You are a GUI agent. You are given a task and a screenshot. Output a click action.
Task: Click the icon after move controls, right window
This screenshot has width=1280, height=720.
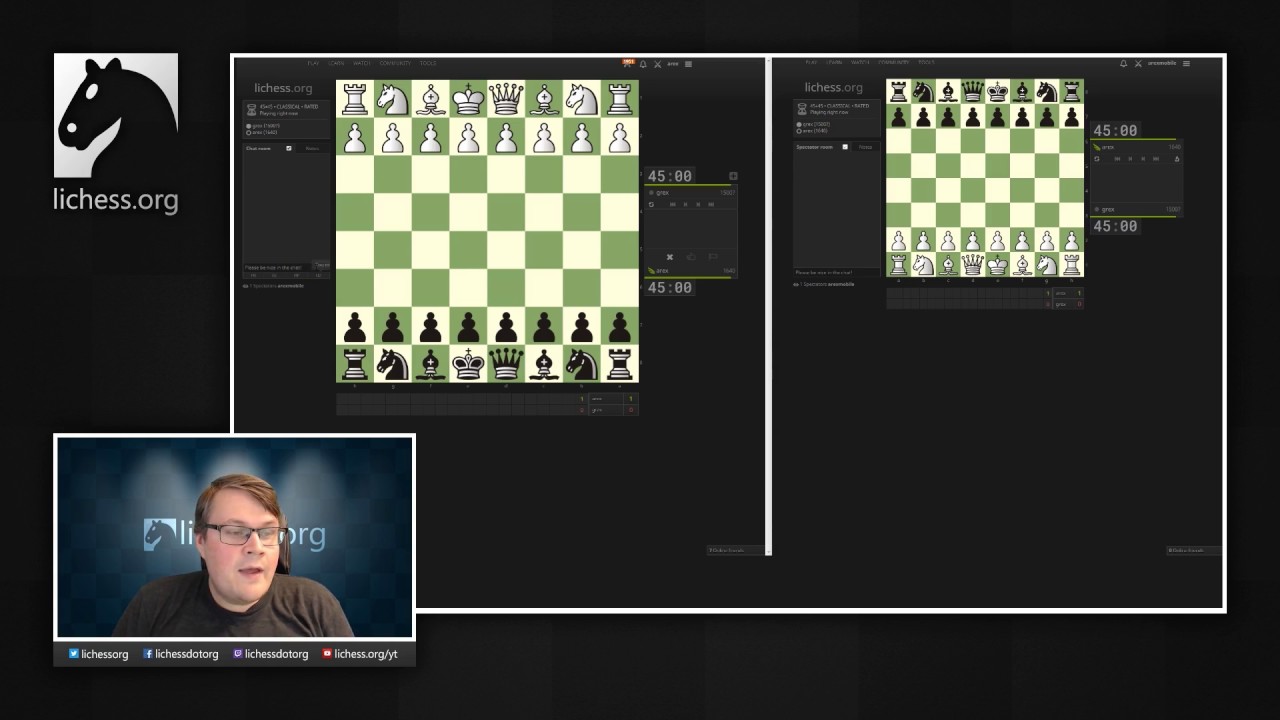1177,158
